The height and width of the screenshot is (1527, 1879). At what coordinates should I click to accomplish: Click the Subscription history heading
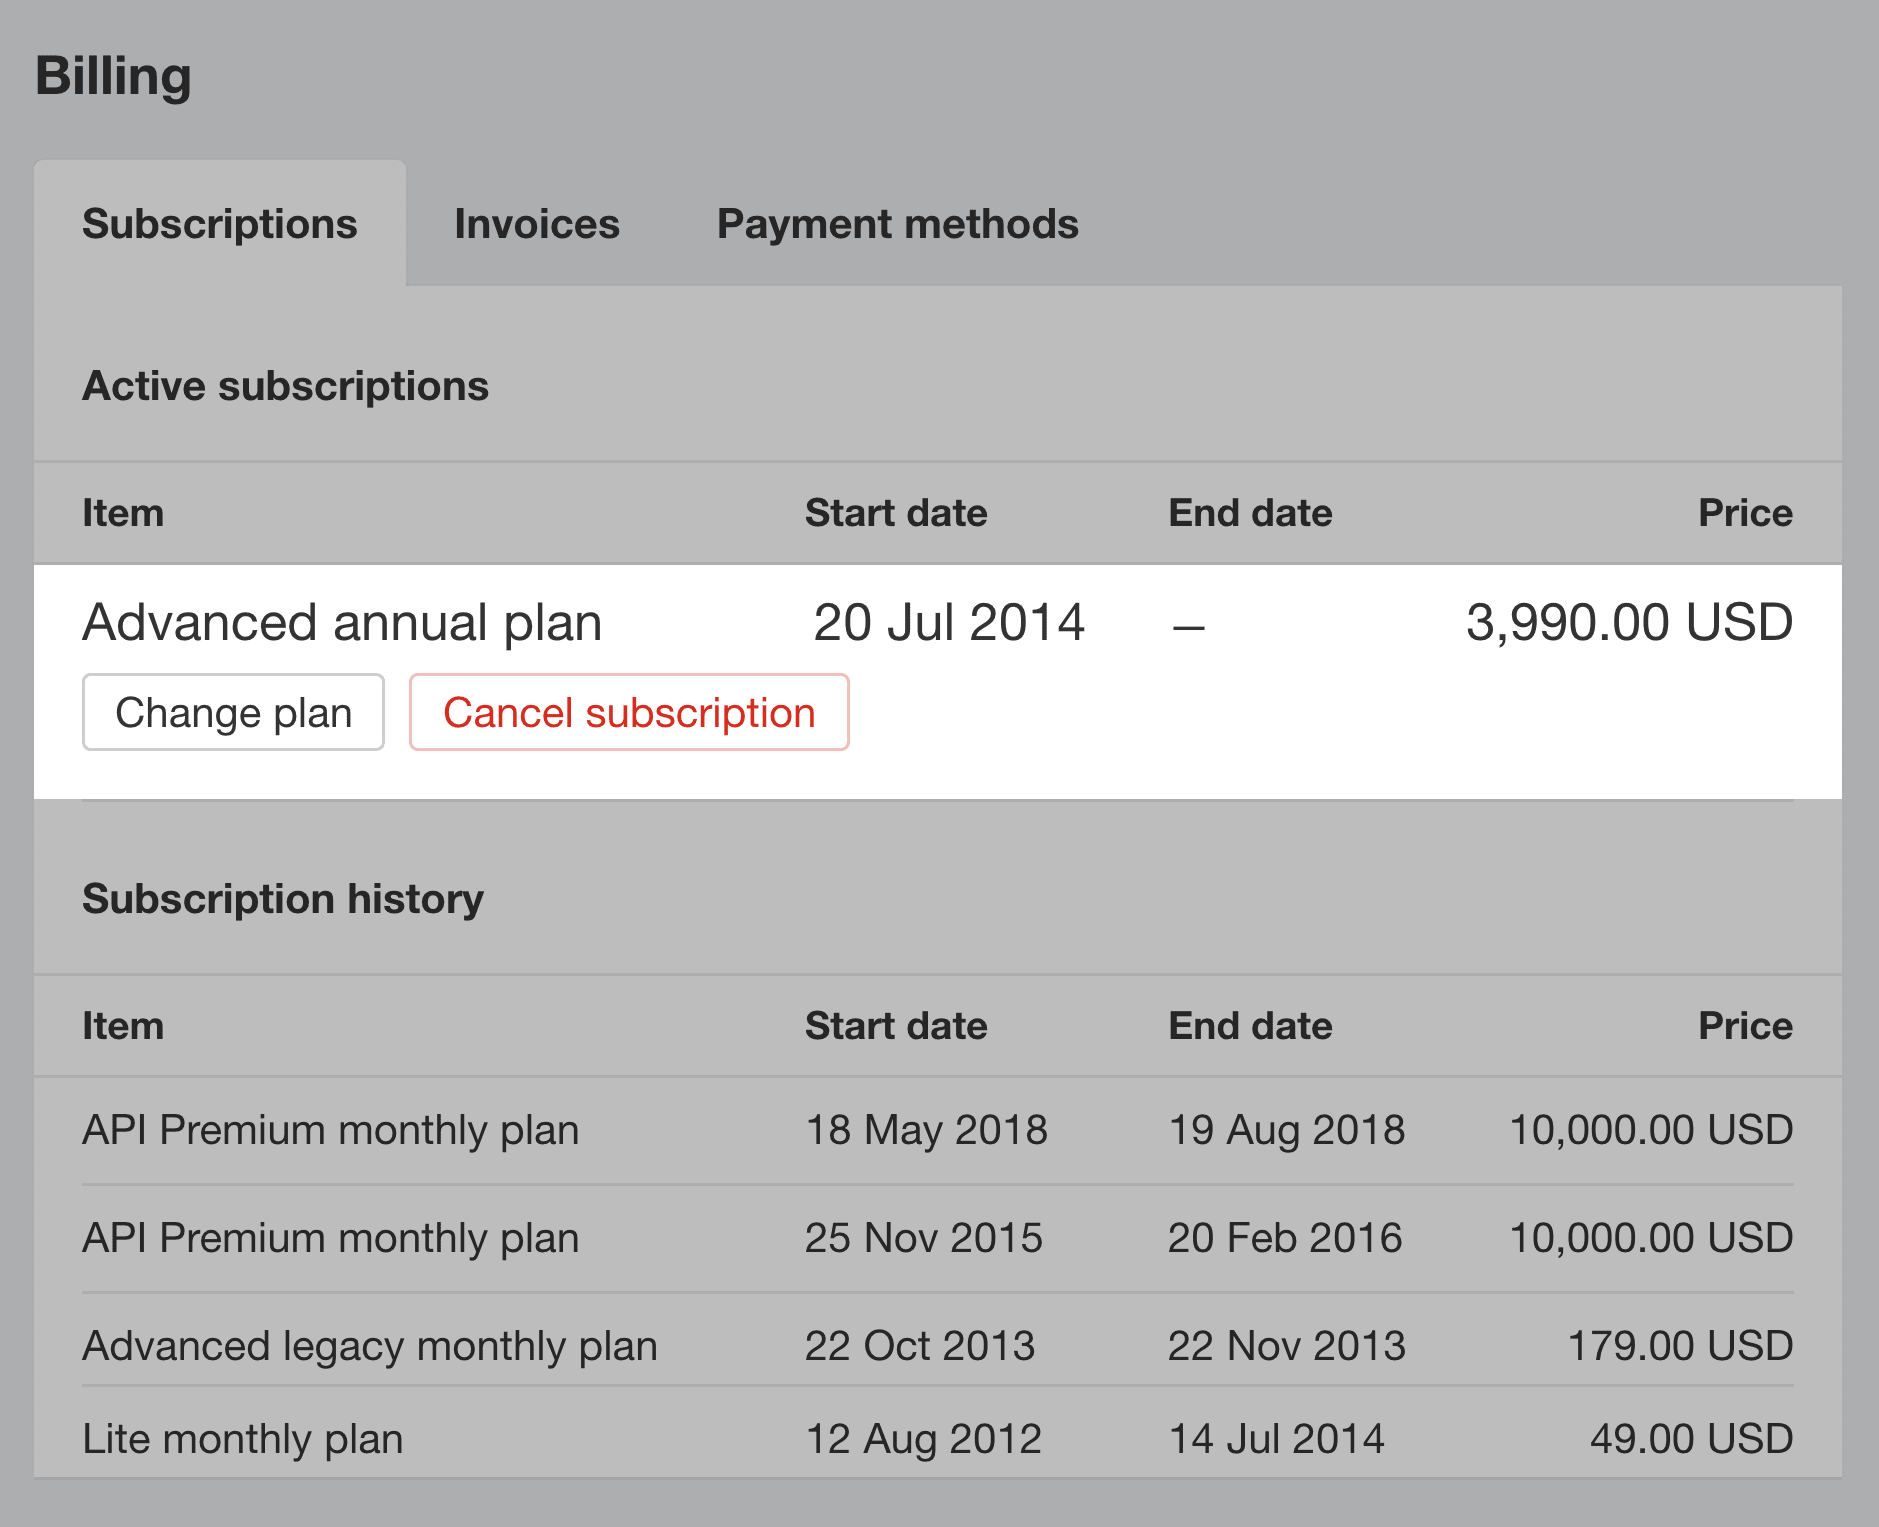point(283,899)
